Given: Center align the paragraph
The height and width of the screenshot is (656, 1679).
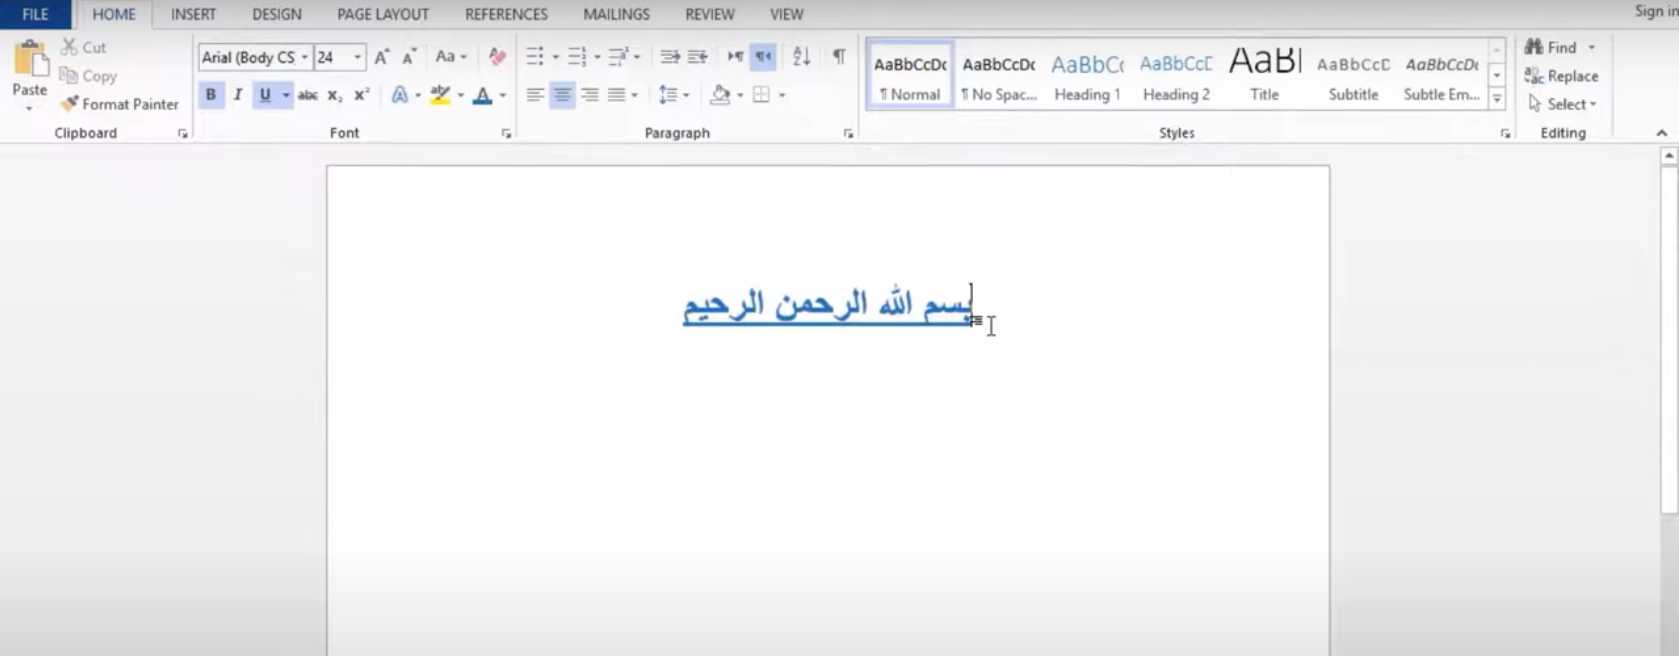Looking at the screenshot, I should [562, 95].
